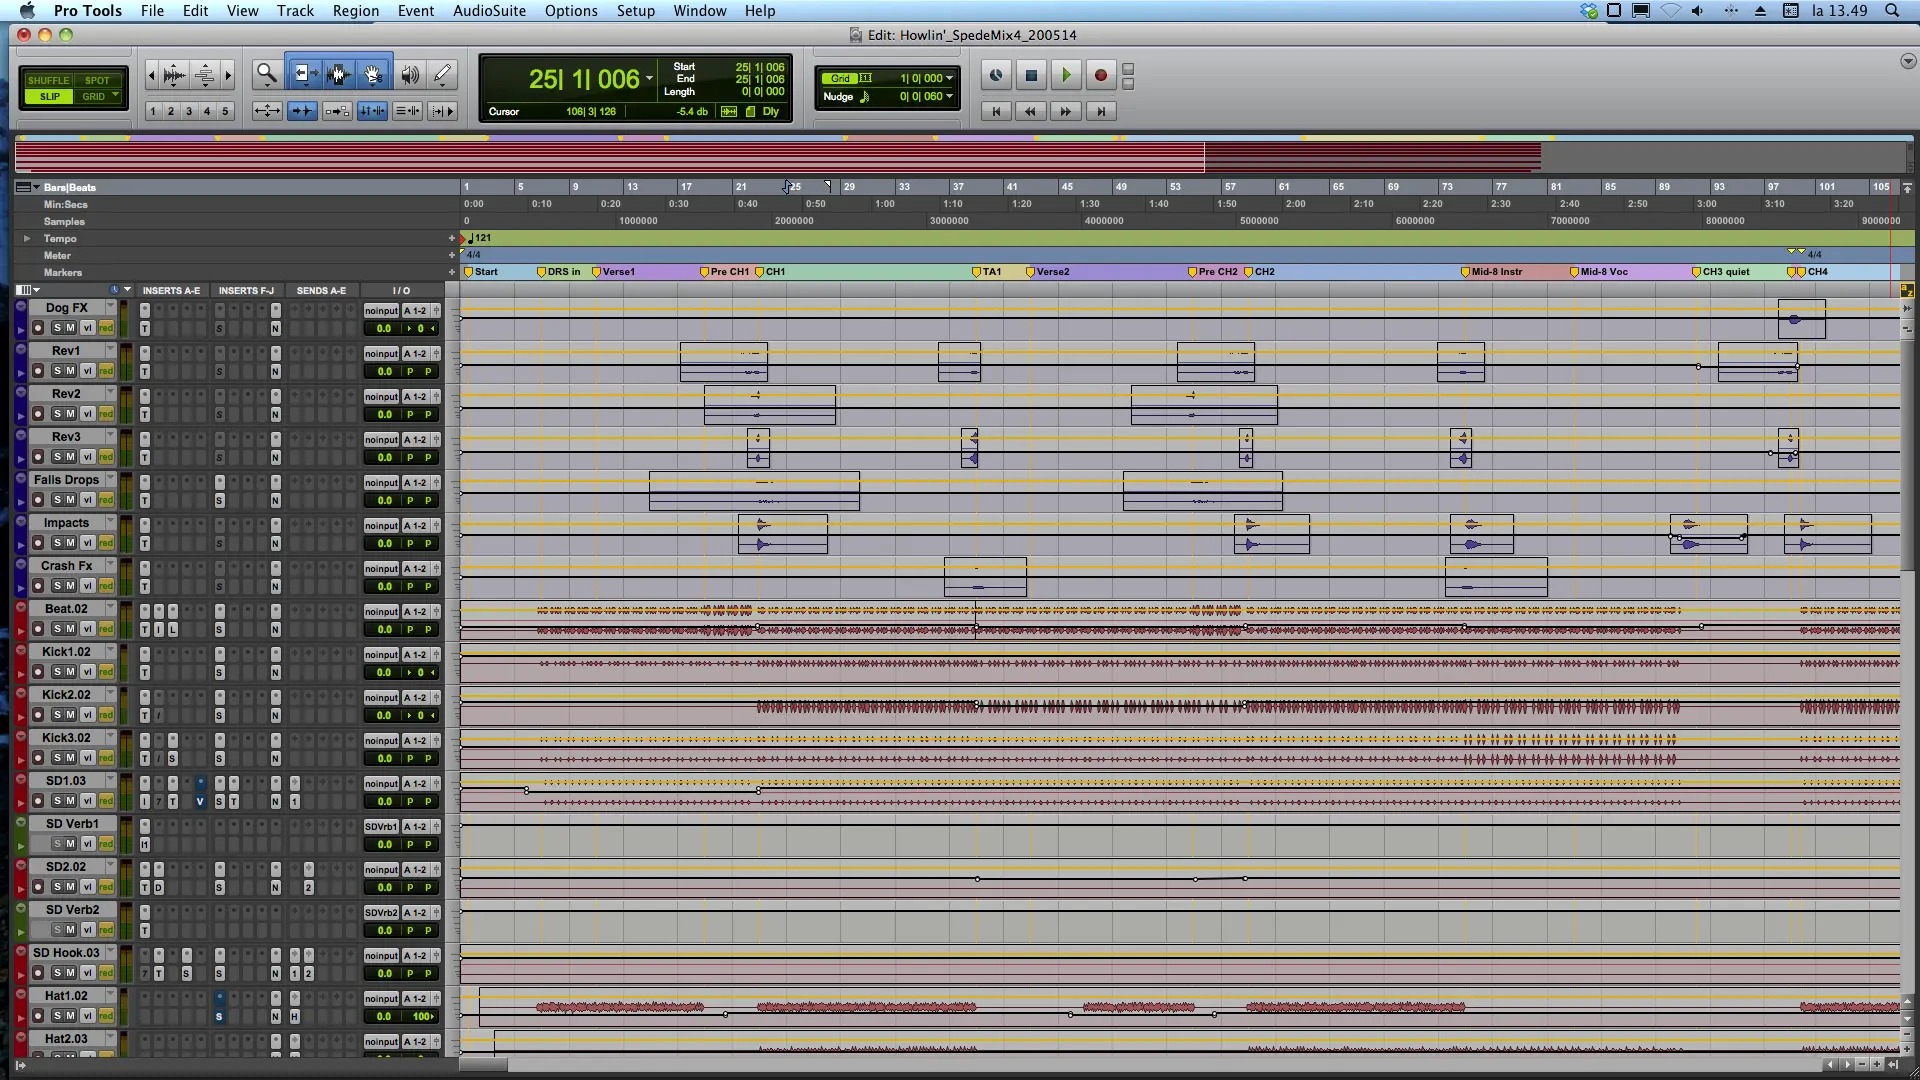The width and height of the screenshot is (1920, 1080).
Task: Click the Zoom Toggle button
Action: coord(267,111)
